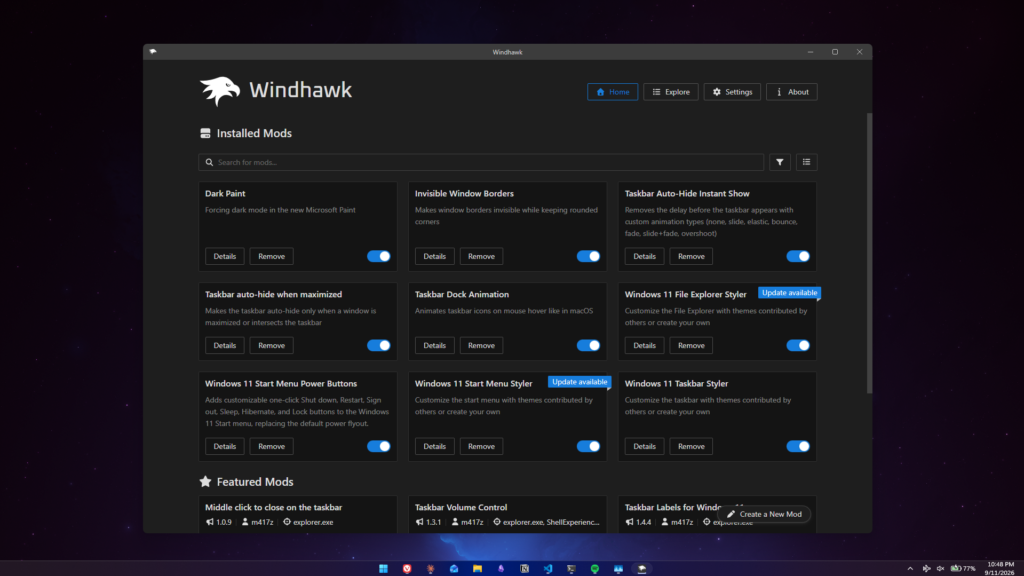1024x576 pixels.
Task: Open Details for Windows 11 File Explorer Styler
Action: [x=644, y=345]
